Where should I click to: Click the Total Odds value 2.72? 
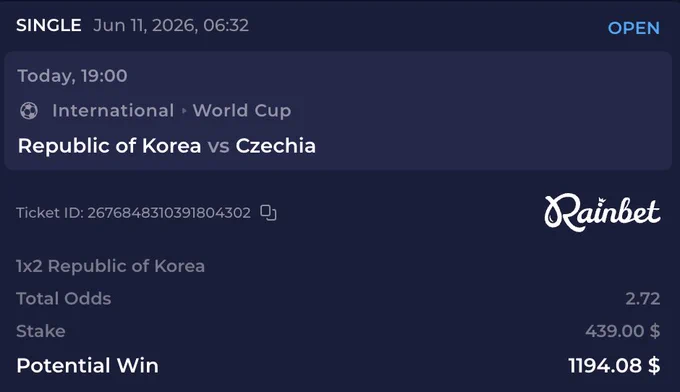coord(643,298)
